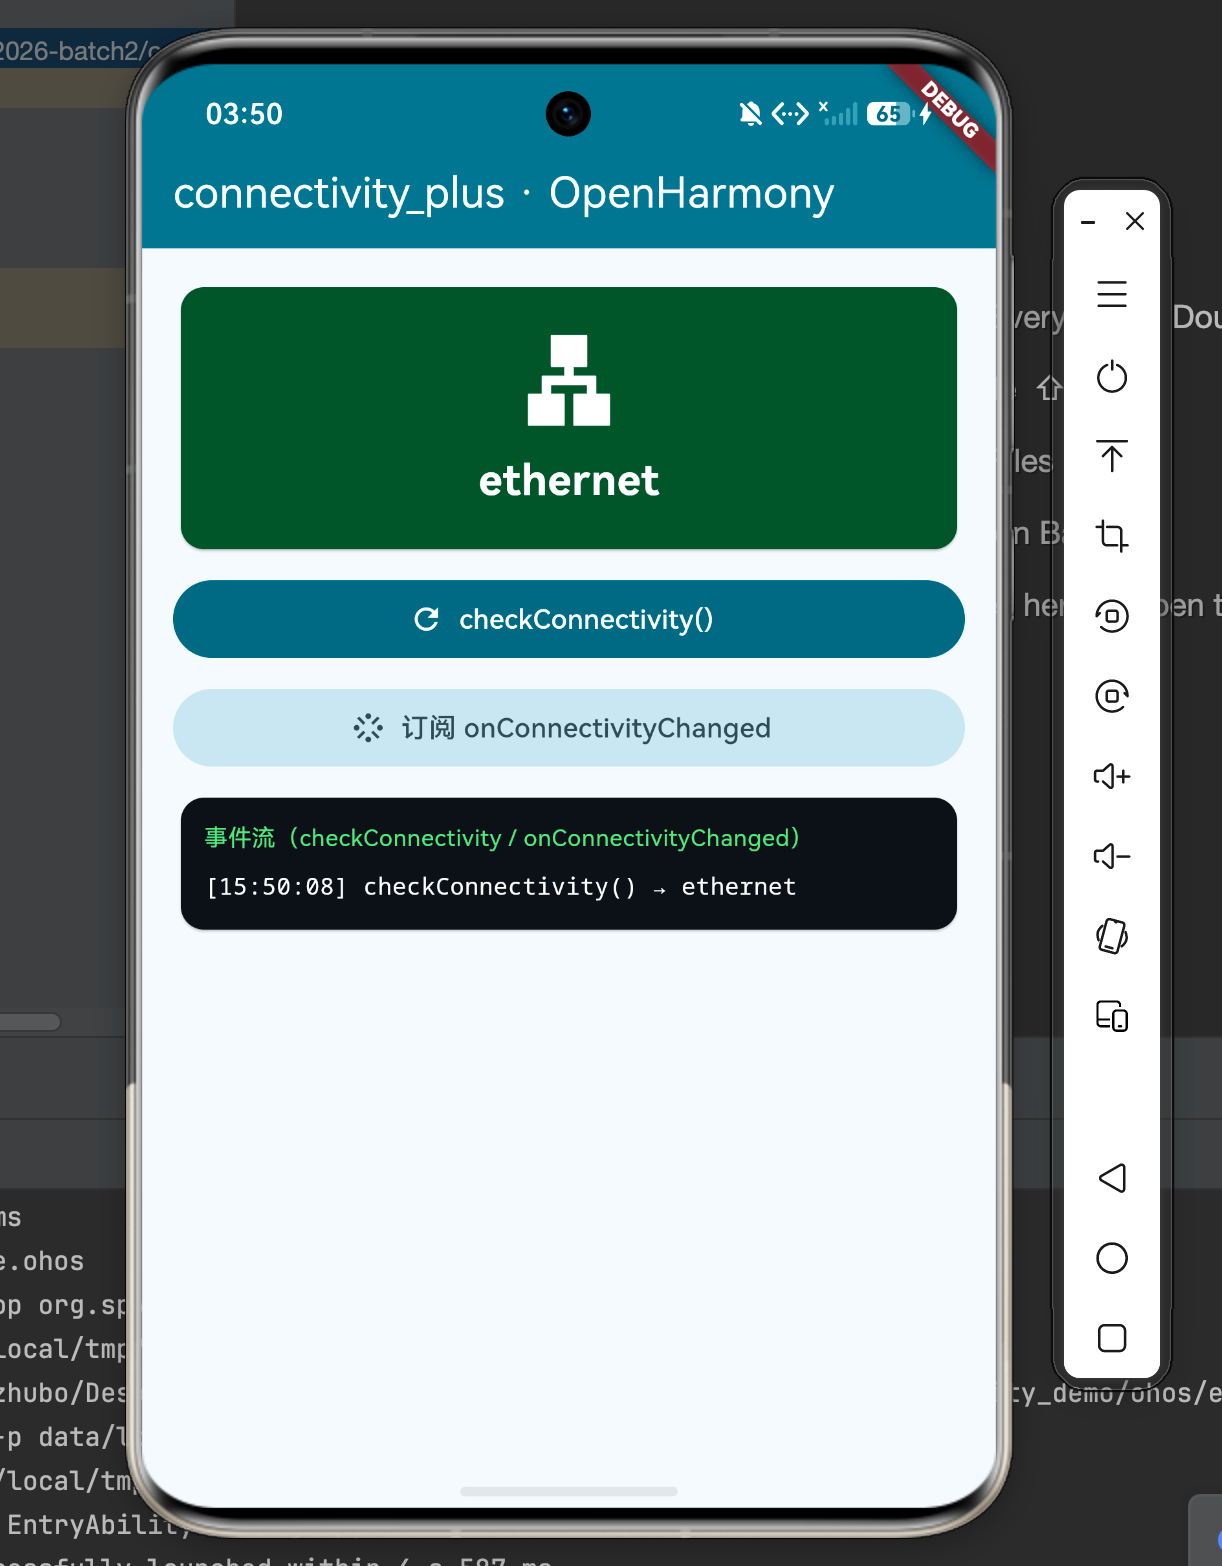Close the emulator toolbar panel
Viewport: 1222px width, 1566px height.
click(1135, 221)
